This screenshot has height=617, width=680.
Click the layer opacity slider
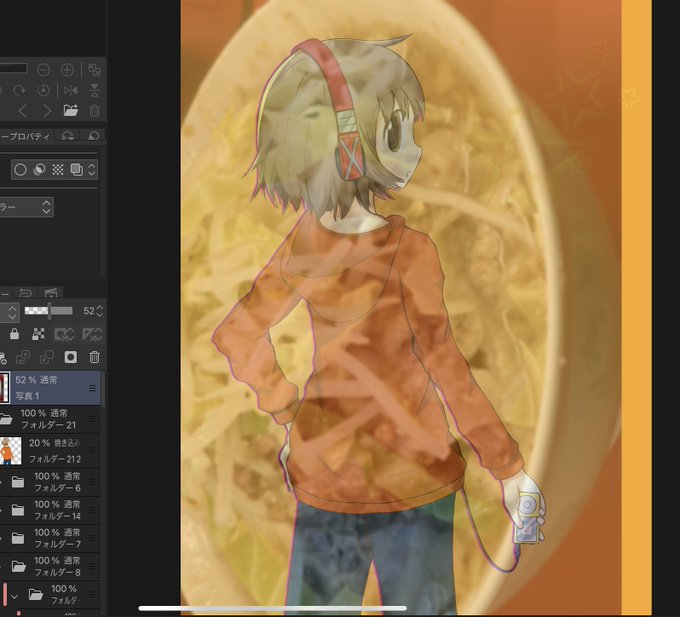[49, 311]
